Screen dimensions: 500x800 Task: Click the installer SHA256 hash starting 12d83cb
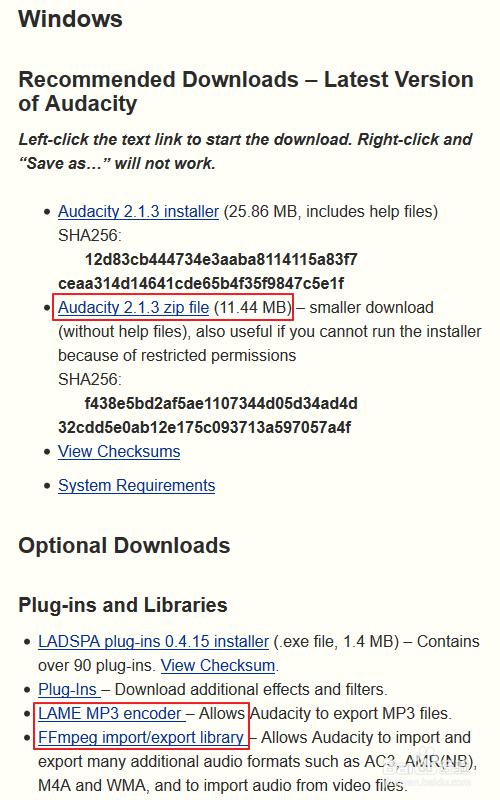pos(208,271)
